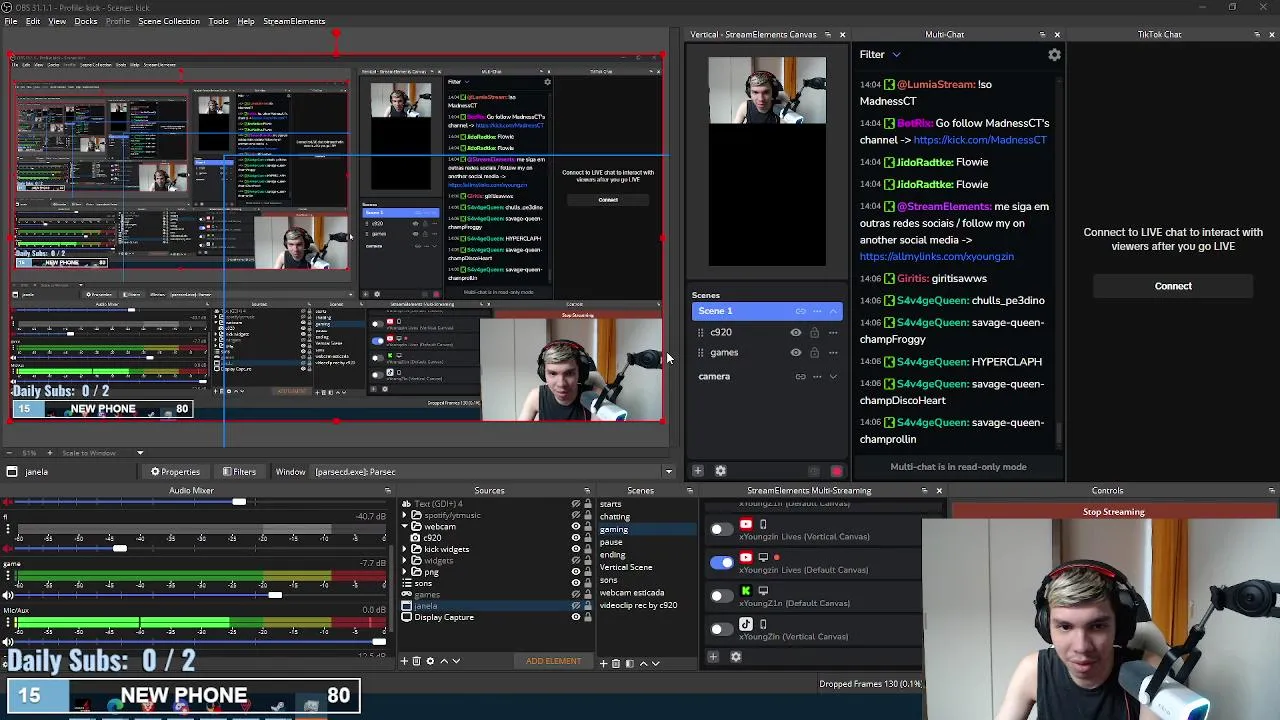
Task: Undock the Audio Mixer panel
Action: [387, 490]
